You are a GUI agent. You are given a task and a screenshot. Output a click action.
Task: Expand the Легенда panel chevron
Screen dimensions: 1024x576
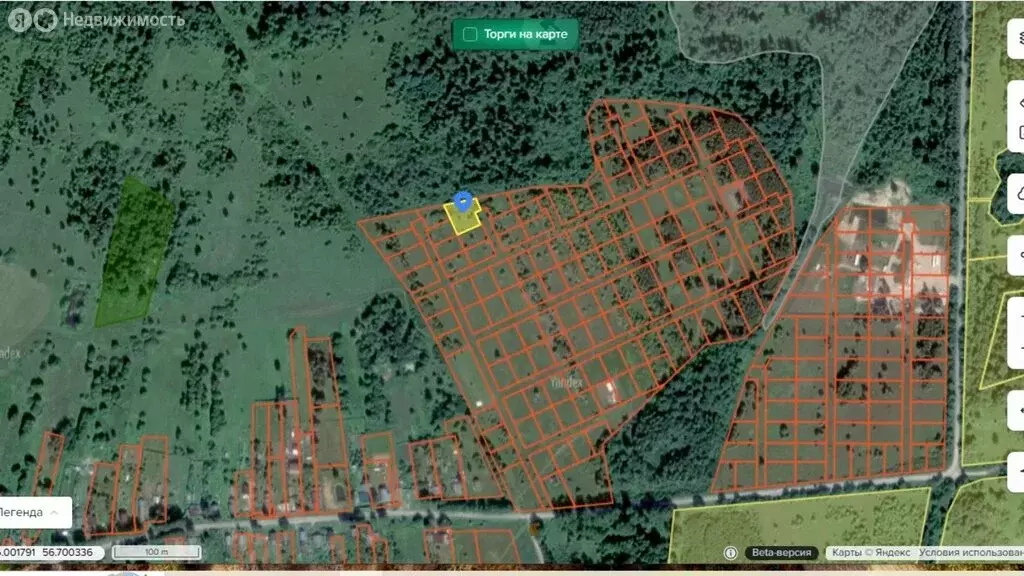(54, 512)
